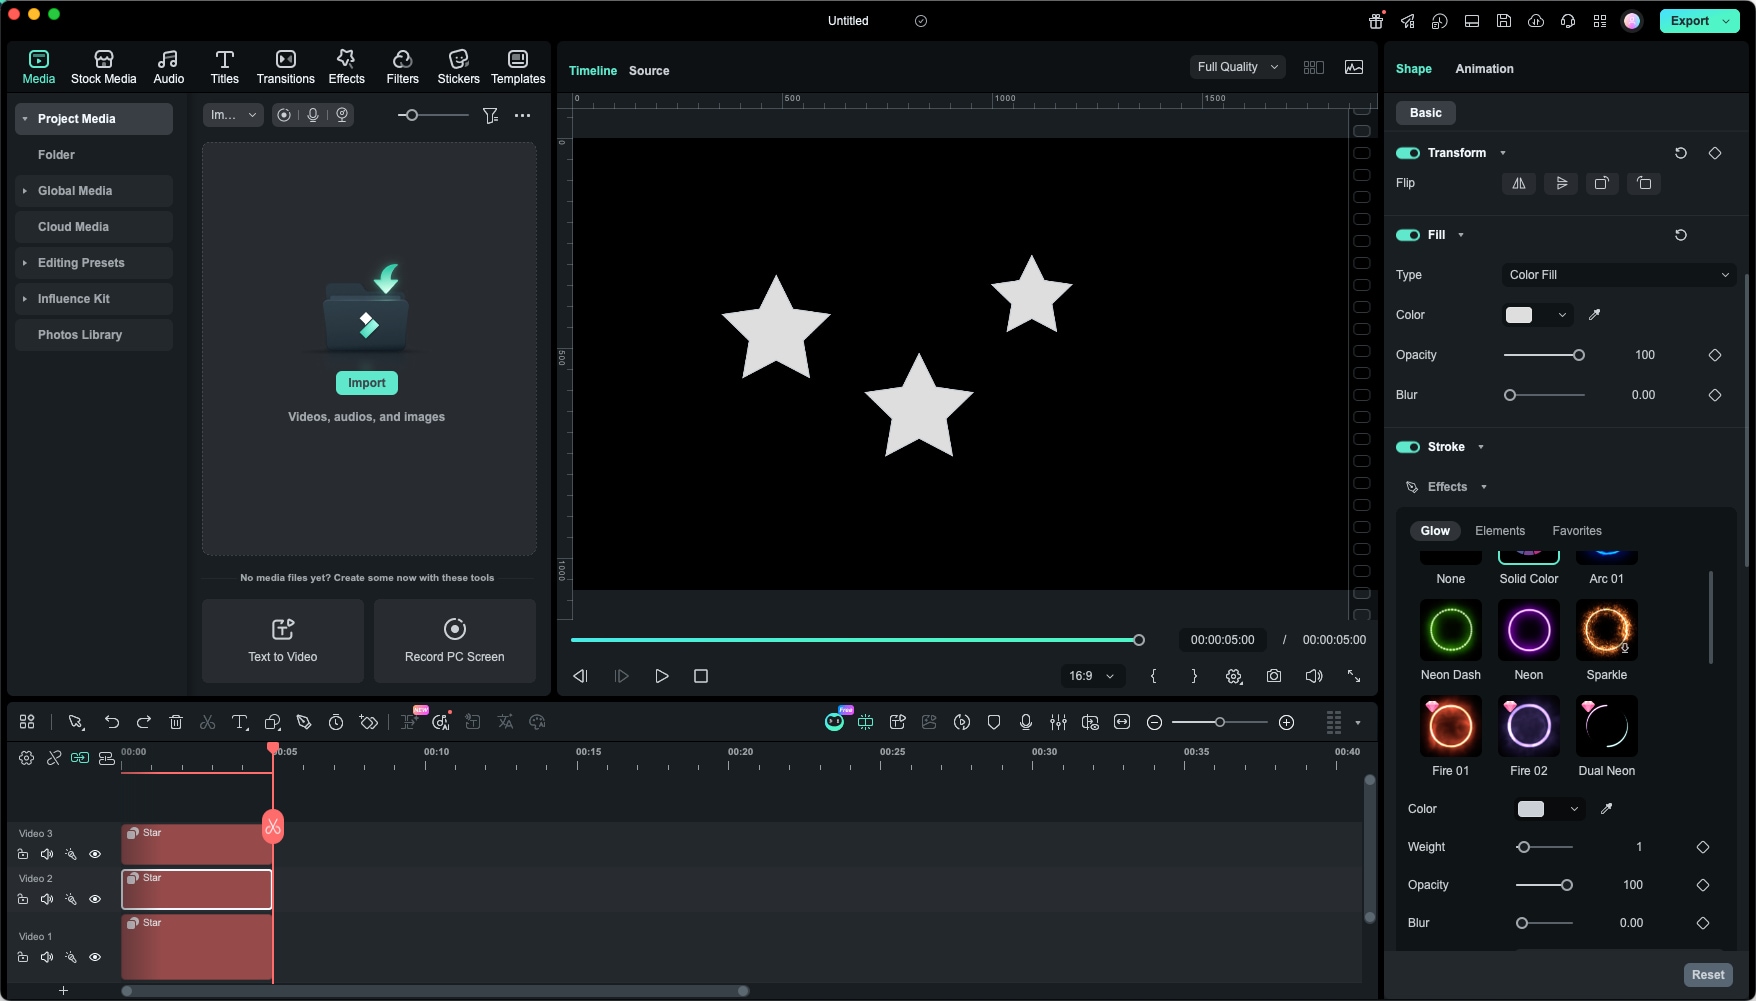Disable the Stroke toggle switch
The height and width of the screenshot is (1001, 1756).
click(x=1408, y=447)
